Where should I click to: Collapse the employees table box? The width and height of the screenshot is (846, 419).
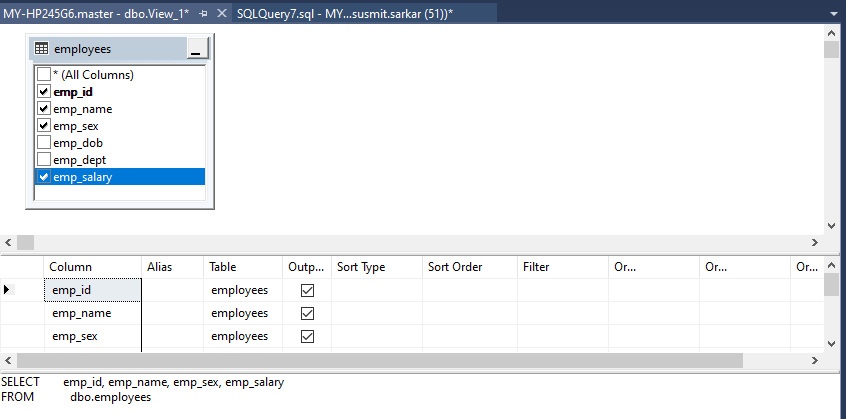196,49
